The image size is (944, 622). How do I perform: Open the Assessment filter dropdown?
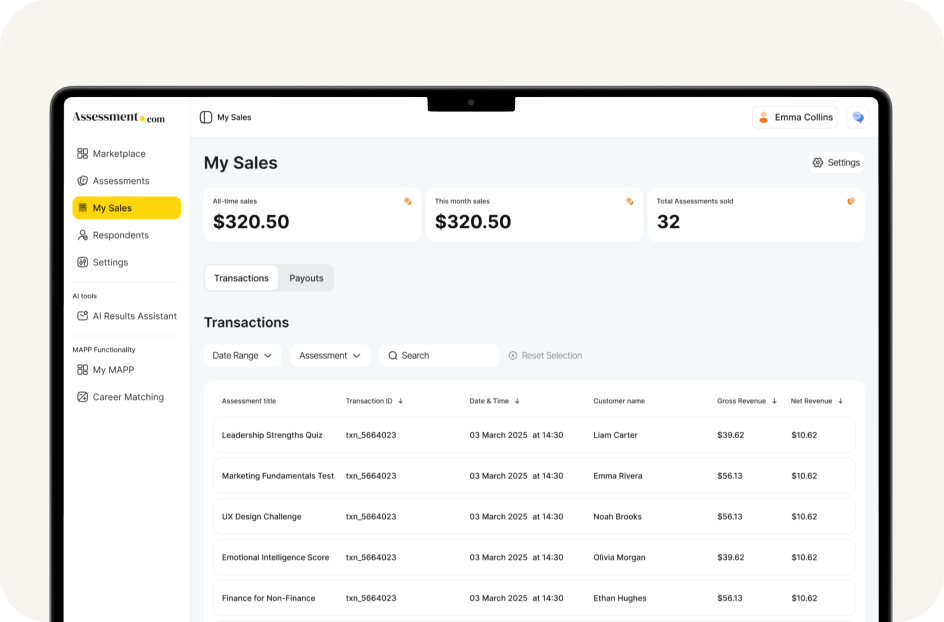tap(330, 355)
